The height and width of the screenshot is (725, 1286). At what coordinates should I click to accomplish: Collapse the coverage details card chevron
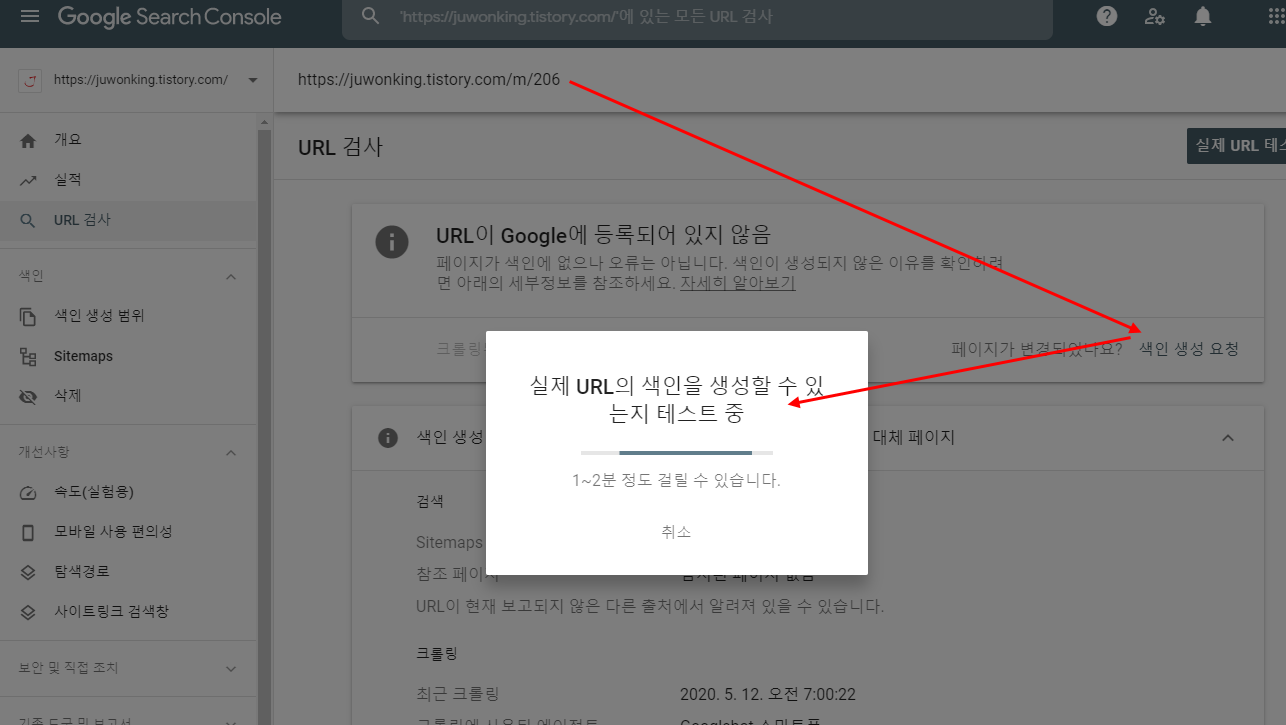[x=1228, y=438]
